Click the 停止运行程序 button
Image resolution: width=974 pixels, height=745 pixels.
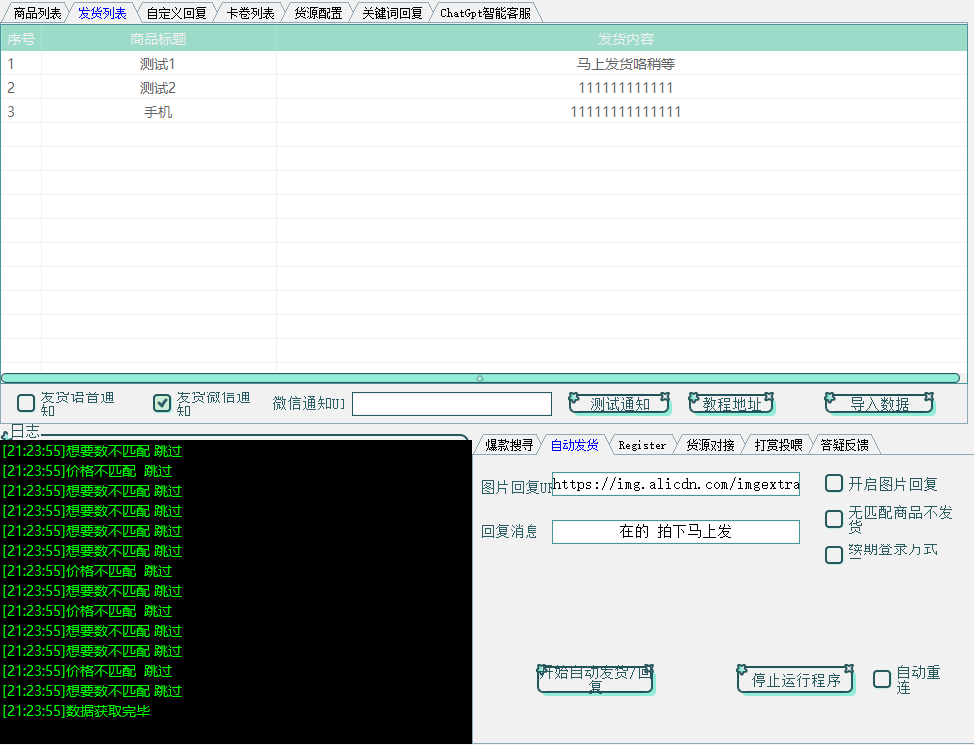click(795, 679)
